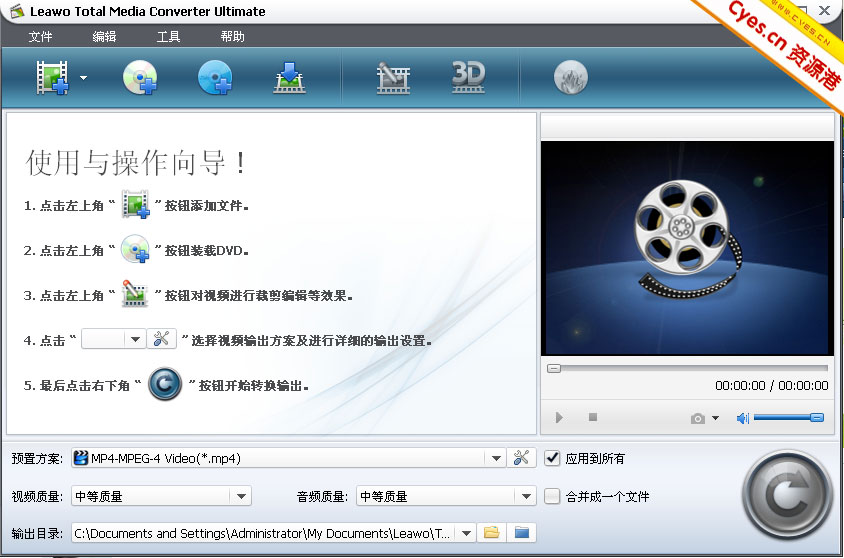This screenshot has width=844, height=558.
Task: Open the 文件 menu
Action: coord(40,37)
